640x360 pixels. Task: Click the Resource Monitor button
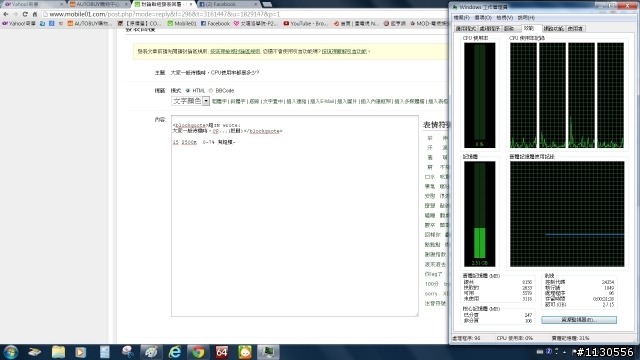(579, 320)
